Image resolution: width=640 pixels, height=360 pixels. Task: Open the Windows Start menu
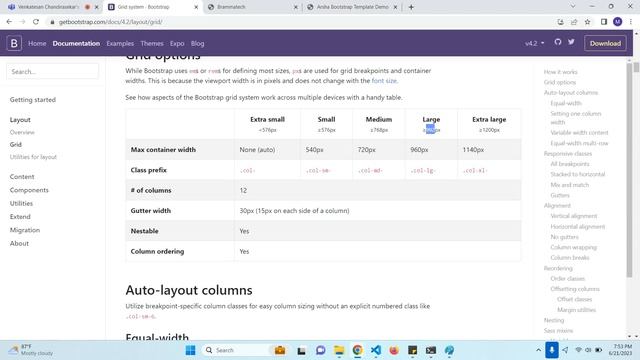coord(190,350)
